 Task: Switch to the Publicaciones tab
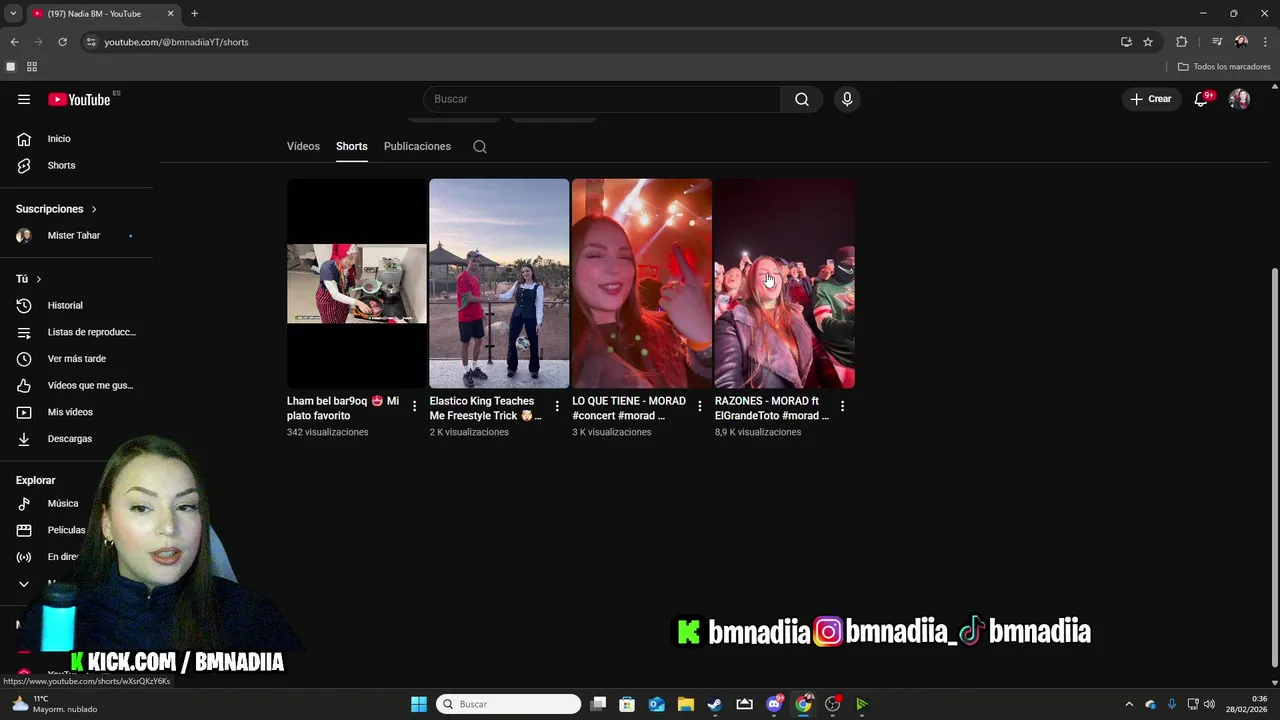[417, 146]
